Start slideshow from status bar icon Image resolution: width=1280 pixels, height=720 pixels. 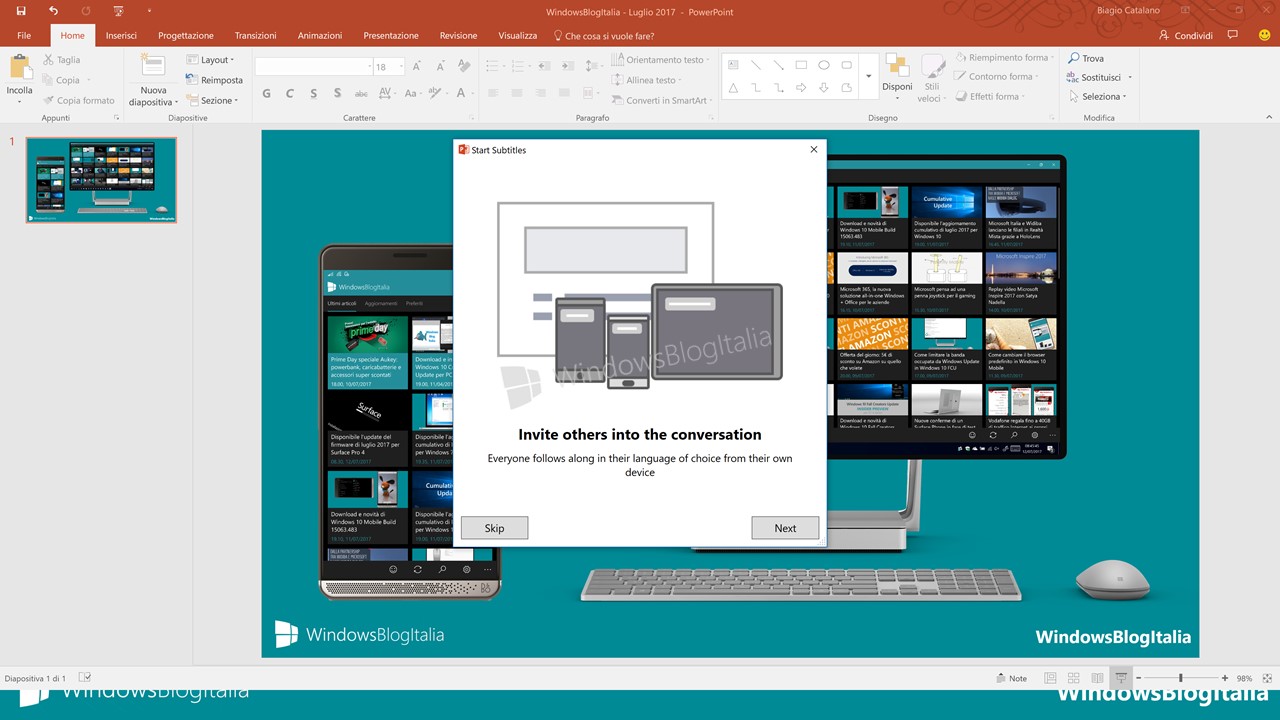click(x=1122, y=678)
